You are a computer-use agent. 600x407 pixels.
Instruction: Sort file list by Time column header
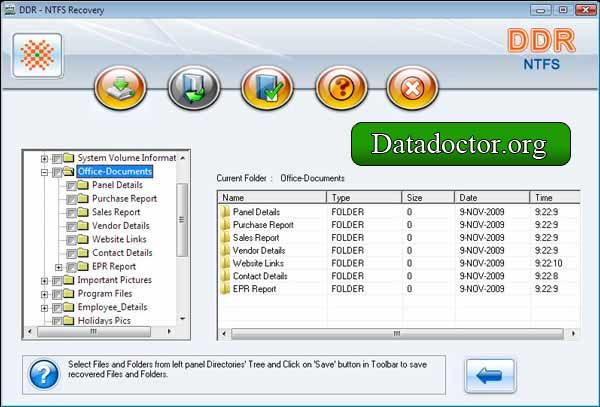pos(555,197)
